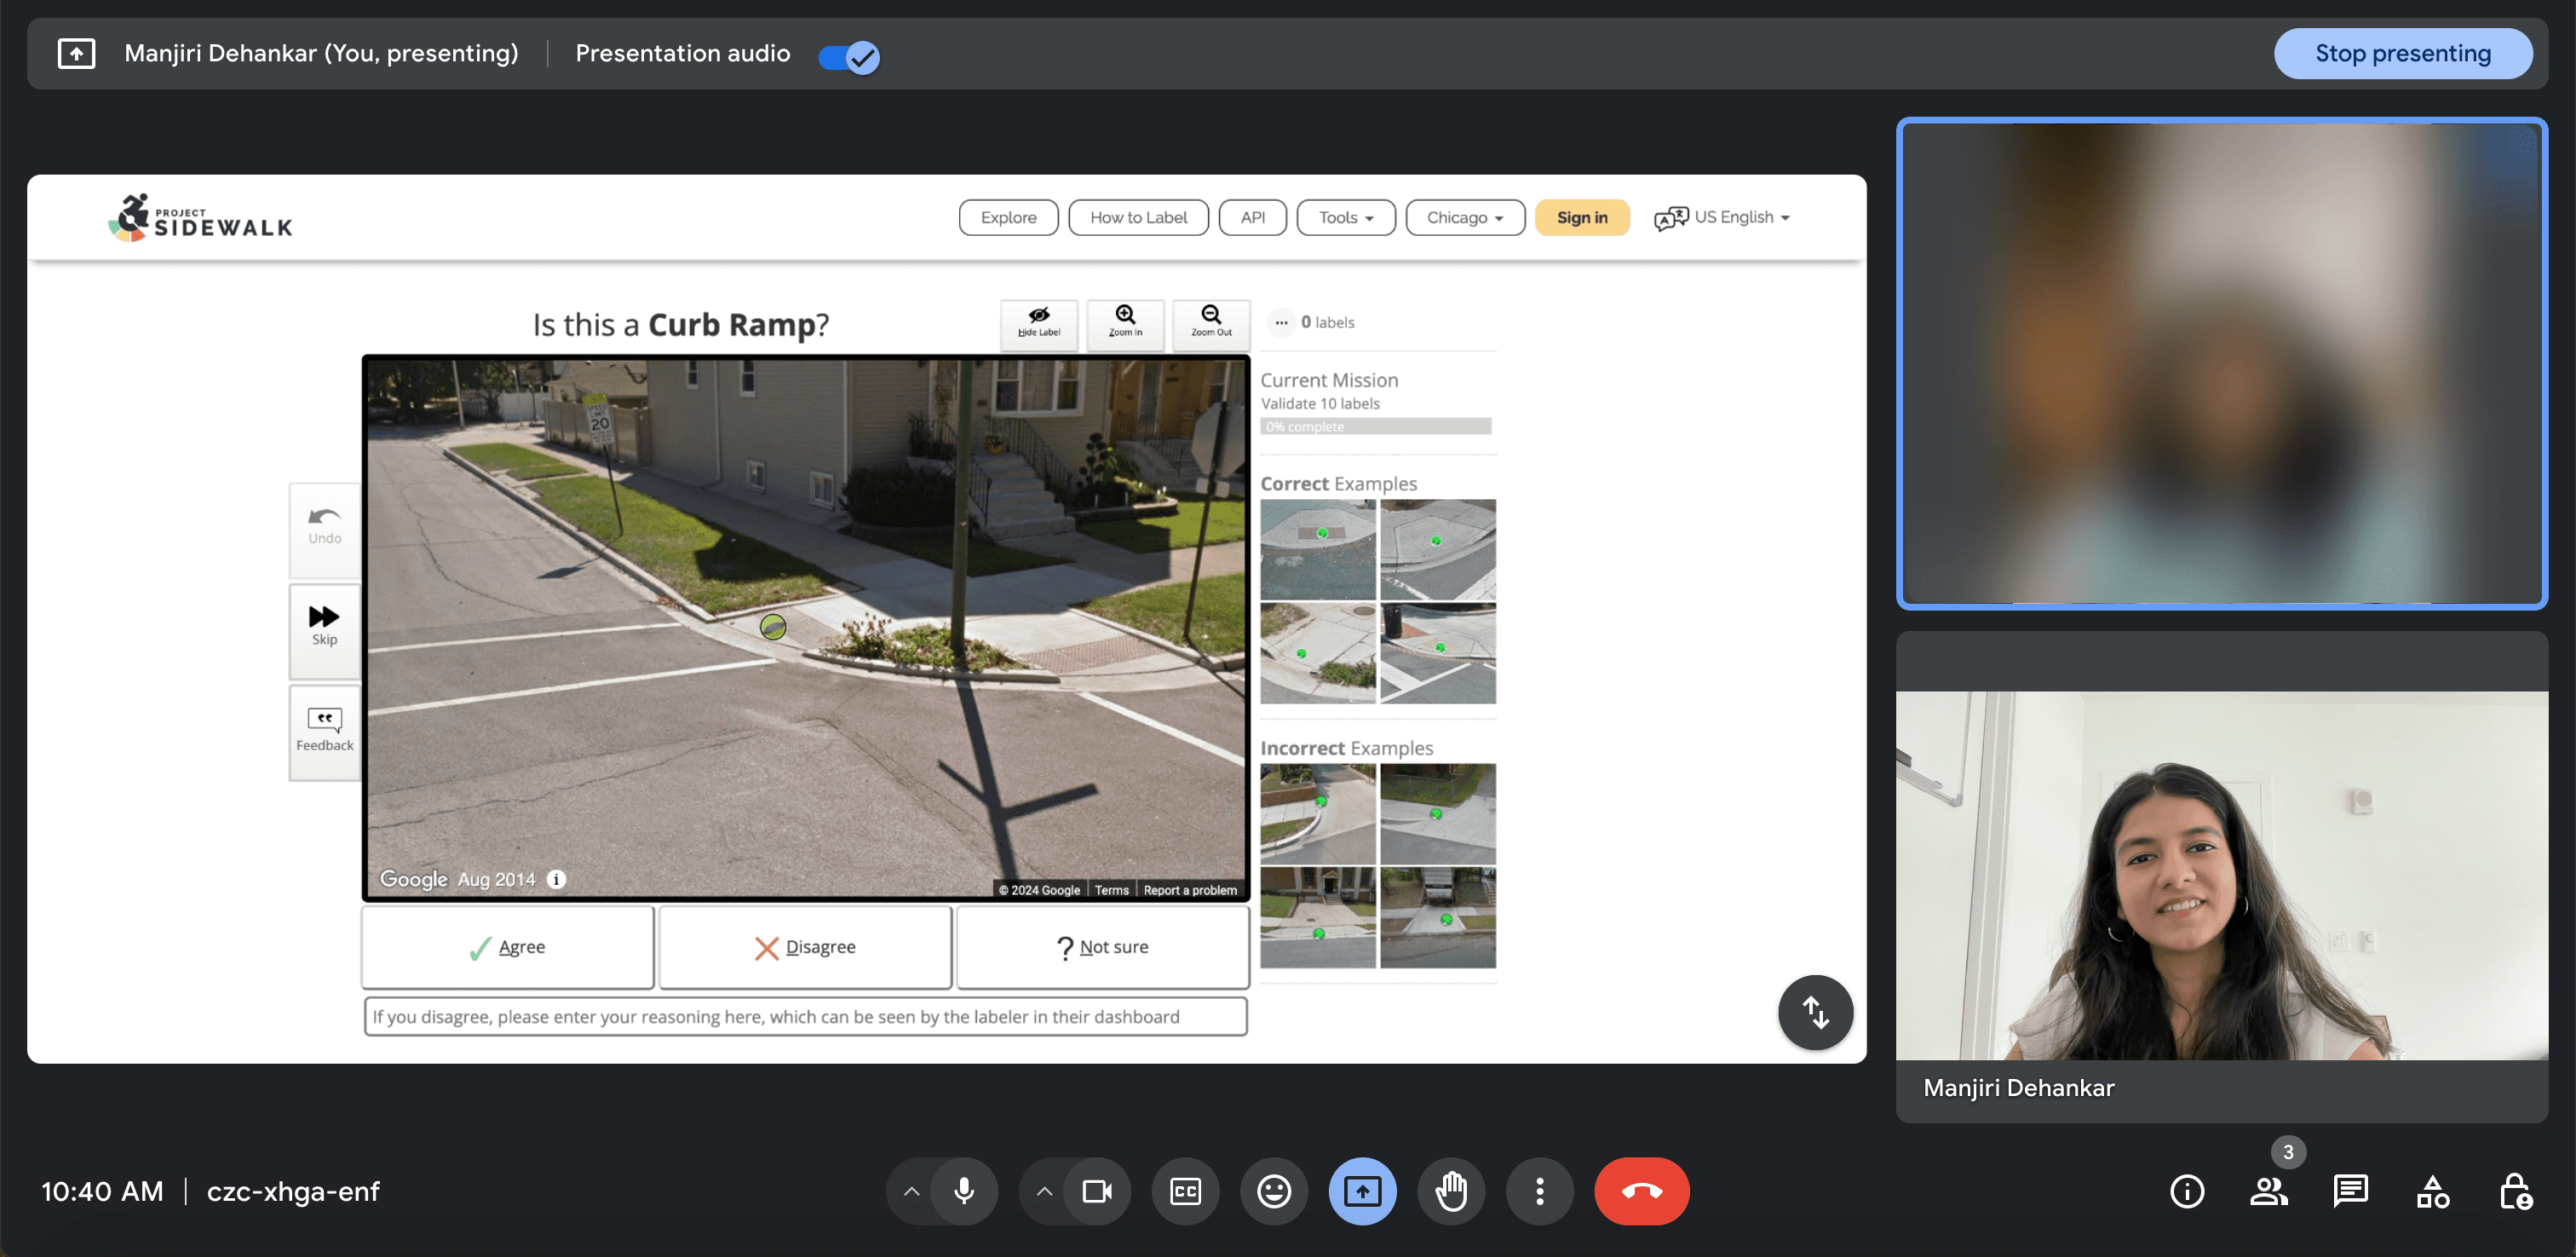Click the mission progress bar
This screenshot has height=1257, width=2576.
tap(1375, 426)
